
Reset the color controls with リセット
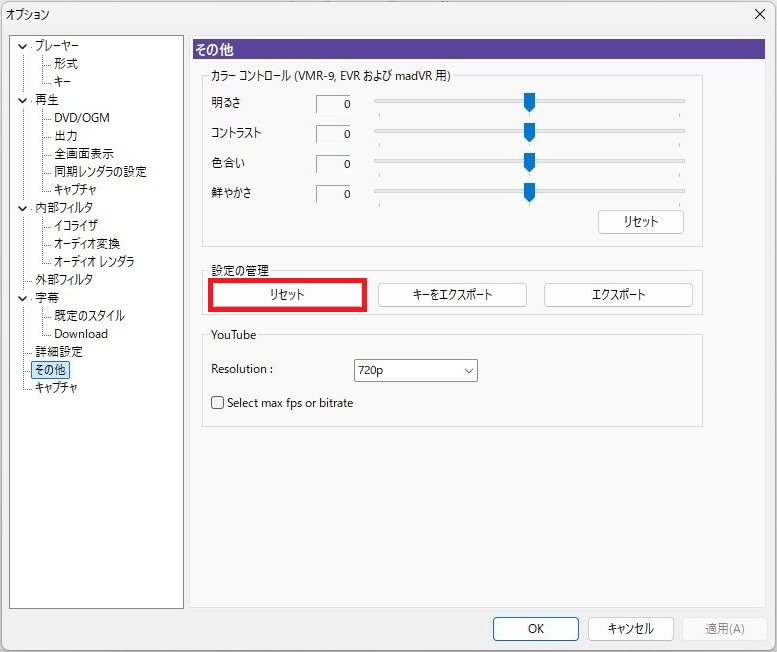(640, 222)
